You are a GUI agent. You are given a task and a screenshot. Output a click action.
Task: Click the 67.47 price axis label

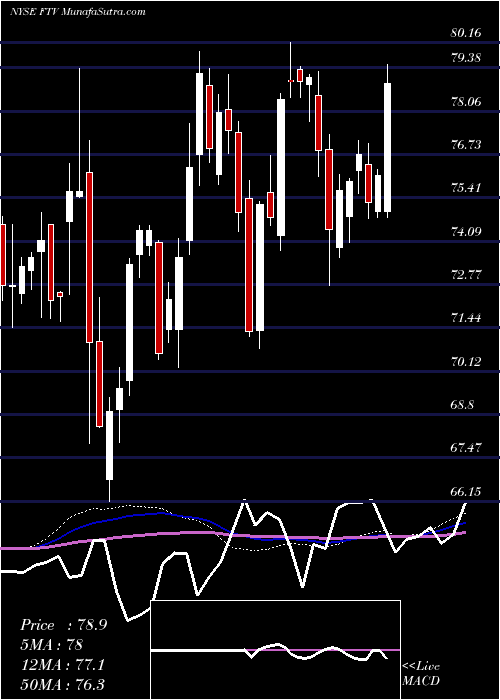[x=467, y=448]
